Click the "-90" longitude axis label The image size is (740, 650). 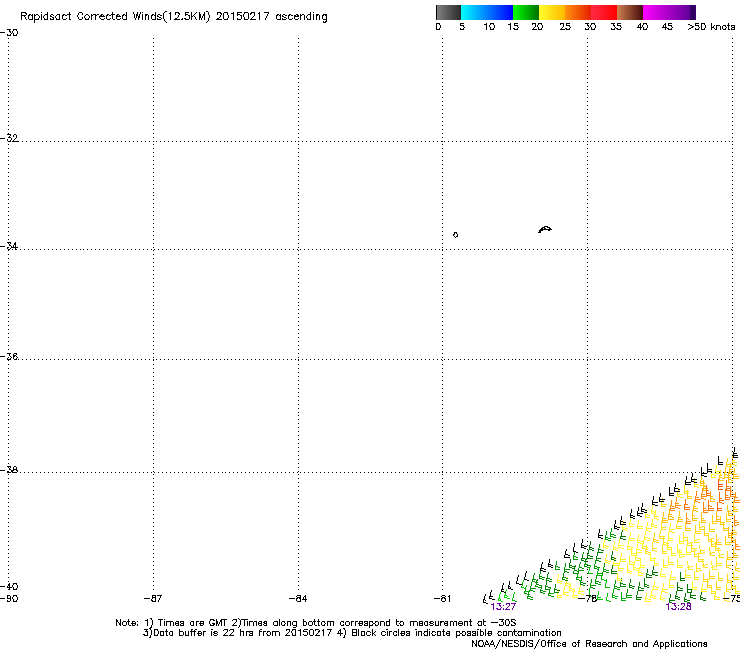coord(9,599)
